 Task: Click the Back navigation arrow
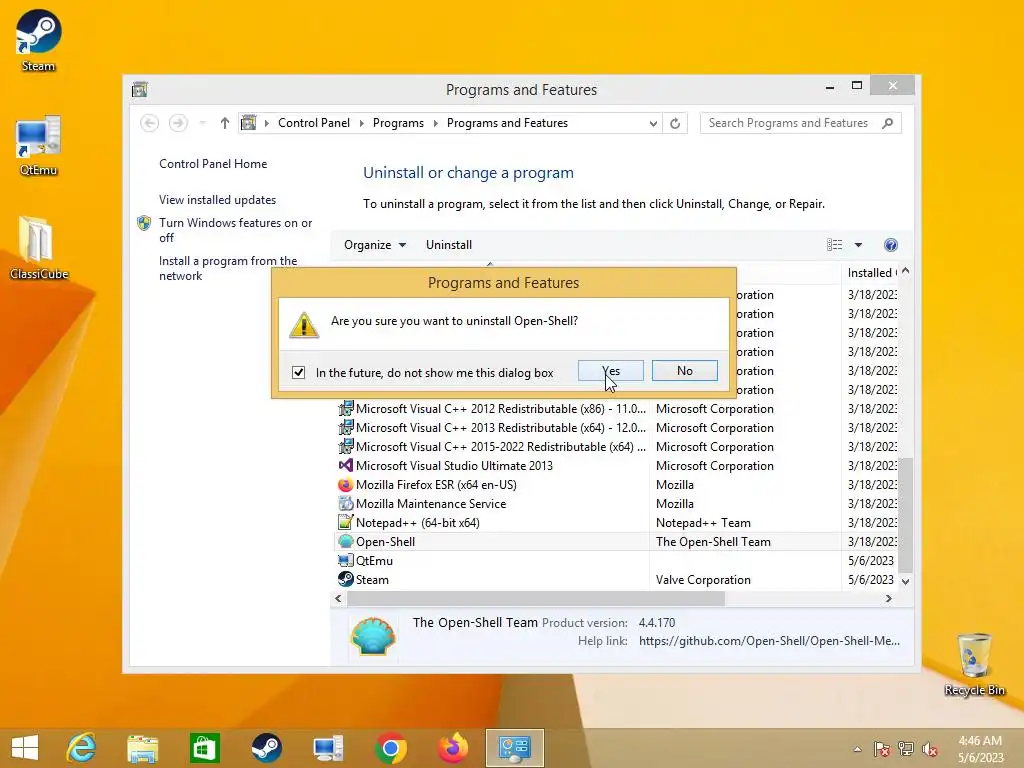(x=150, y=123)
